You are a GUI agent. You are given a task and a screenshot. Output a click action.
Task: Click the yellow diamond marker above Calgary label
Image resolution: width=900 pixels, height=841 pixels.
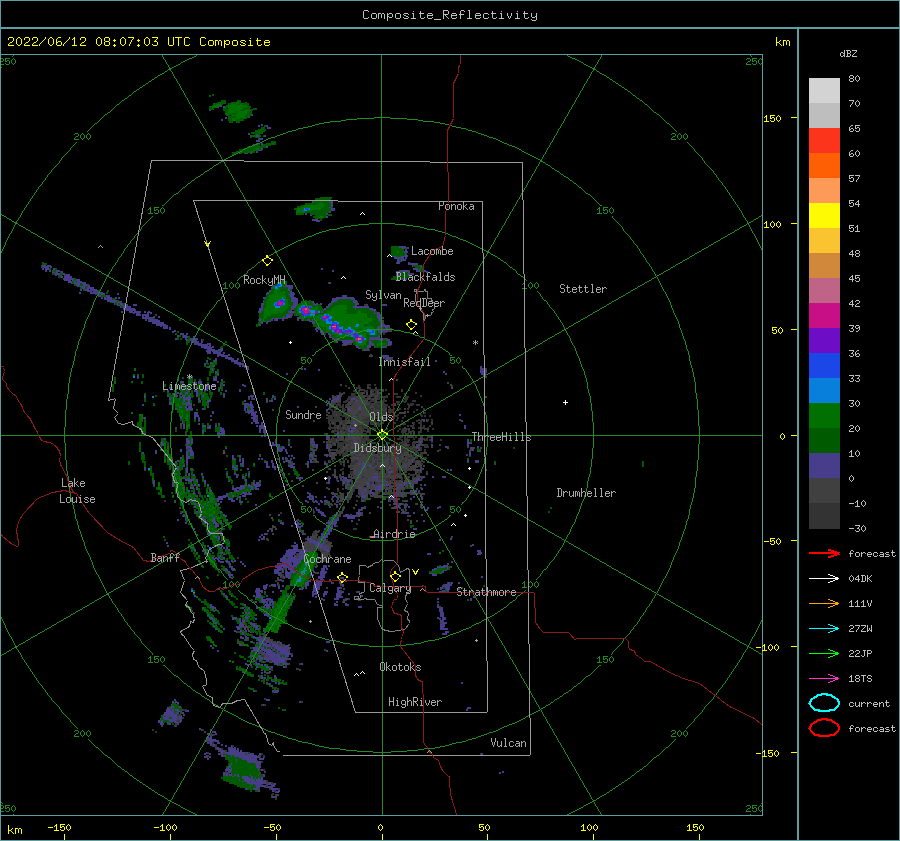(395, 576)
